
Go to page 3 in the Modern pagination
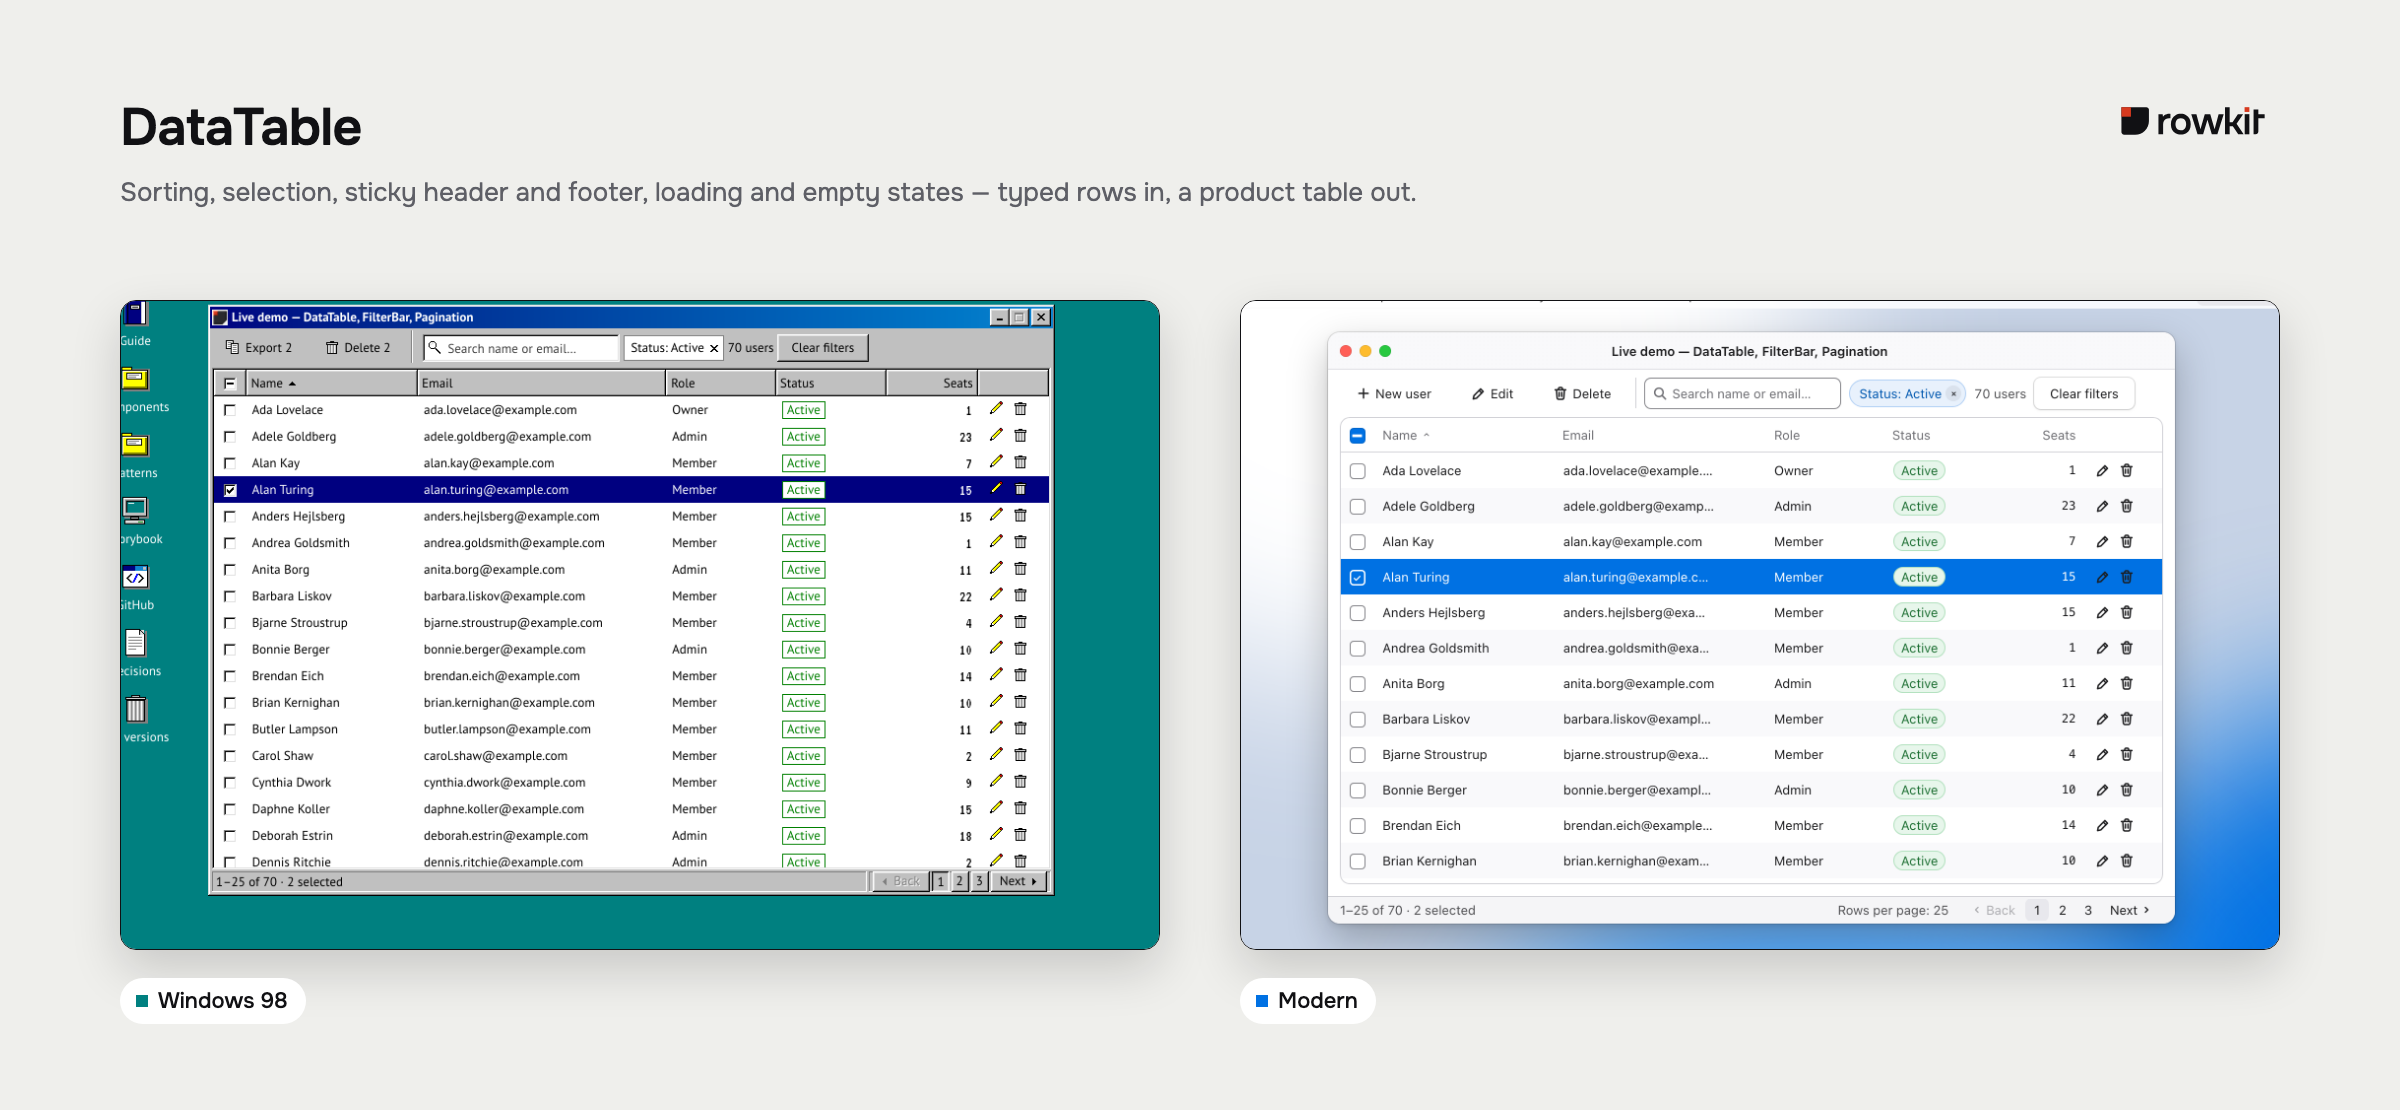click(x=2088, y=910)
